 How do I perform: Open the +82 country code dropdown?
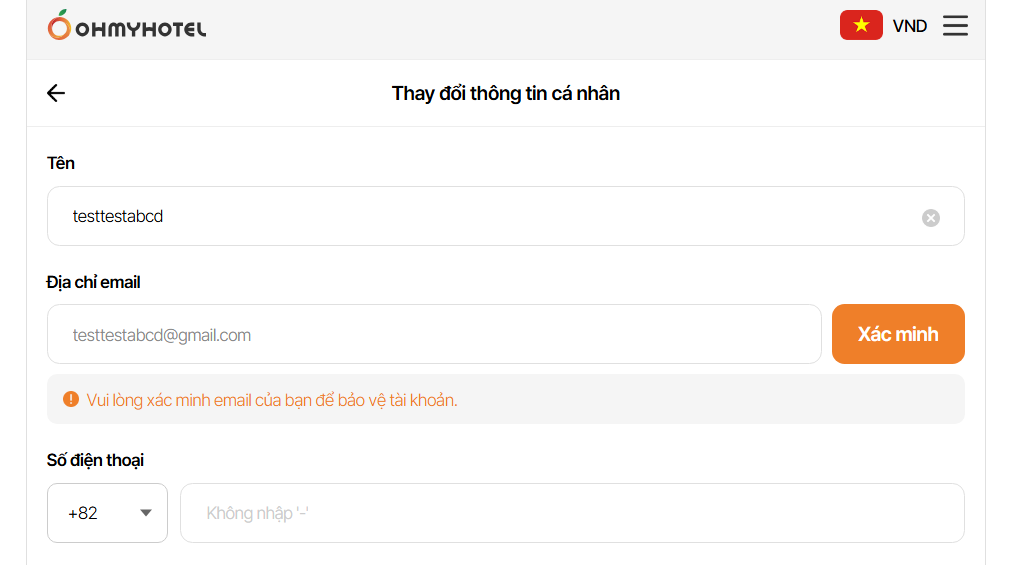107,513
